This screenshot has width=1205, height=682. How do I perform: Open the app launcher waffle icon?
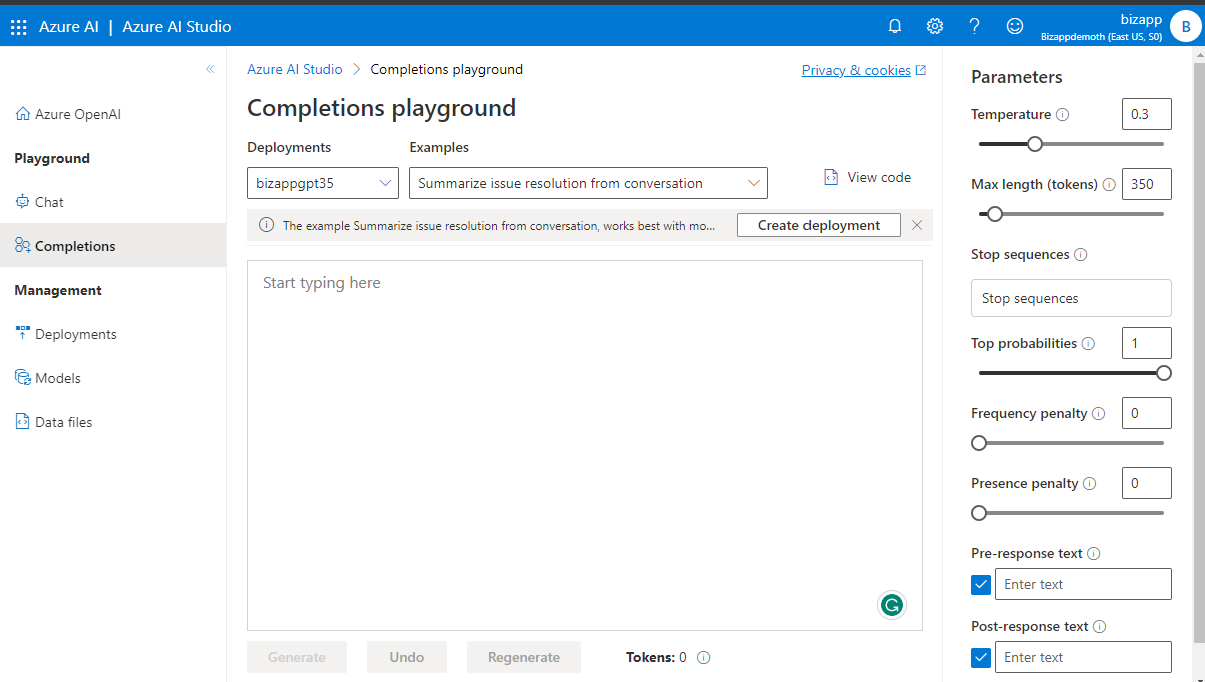coord(19,27)
